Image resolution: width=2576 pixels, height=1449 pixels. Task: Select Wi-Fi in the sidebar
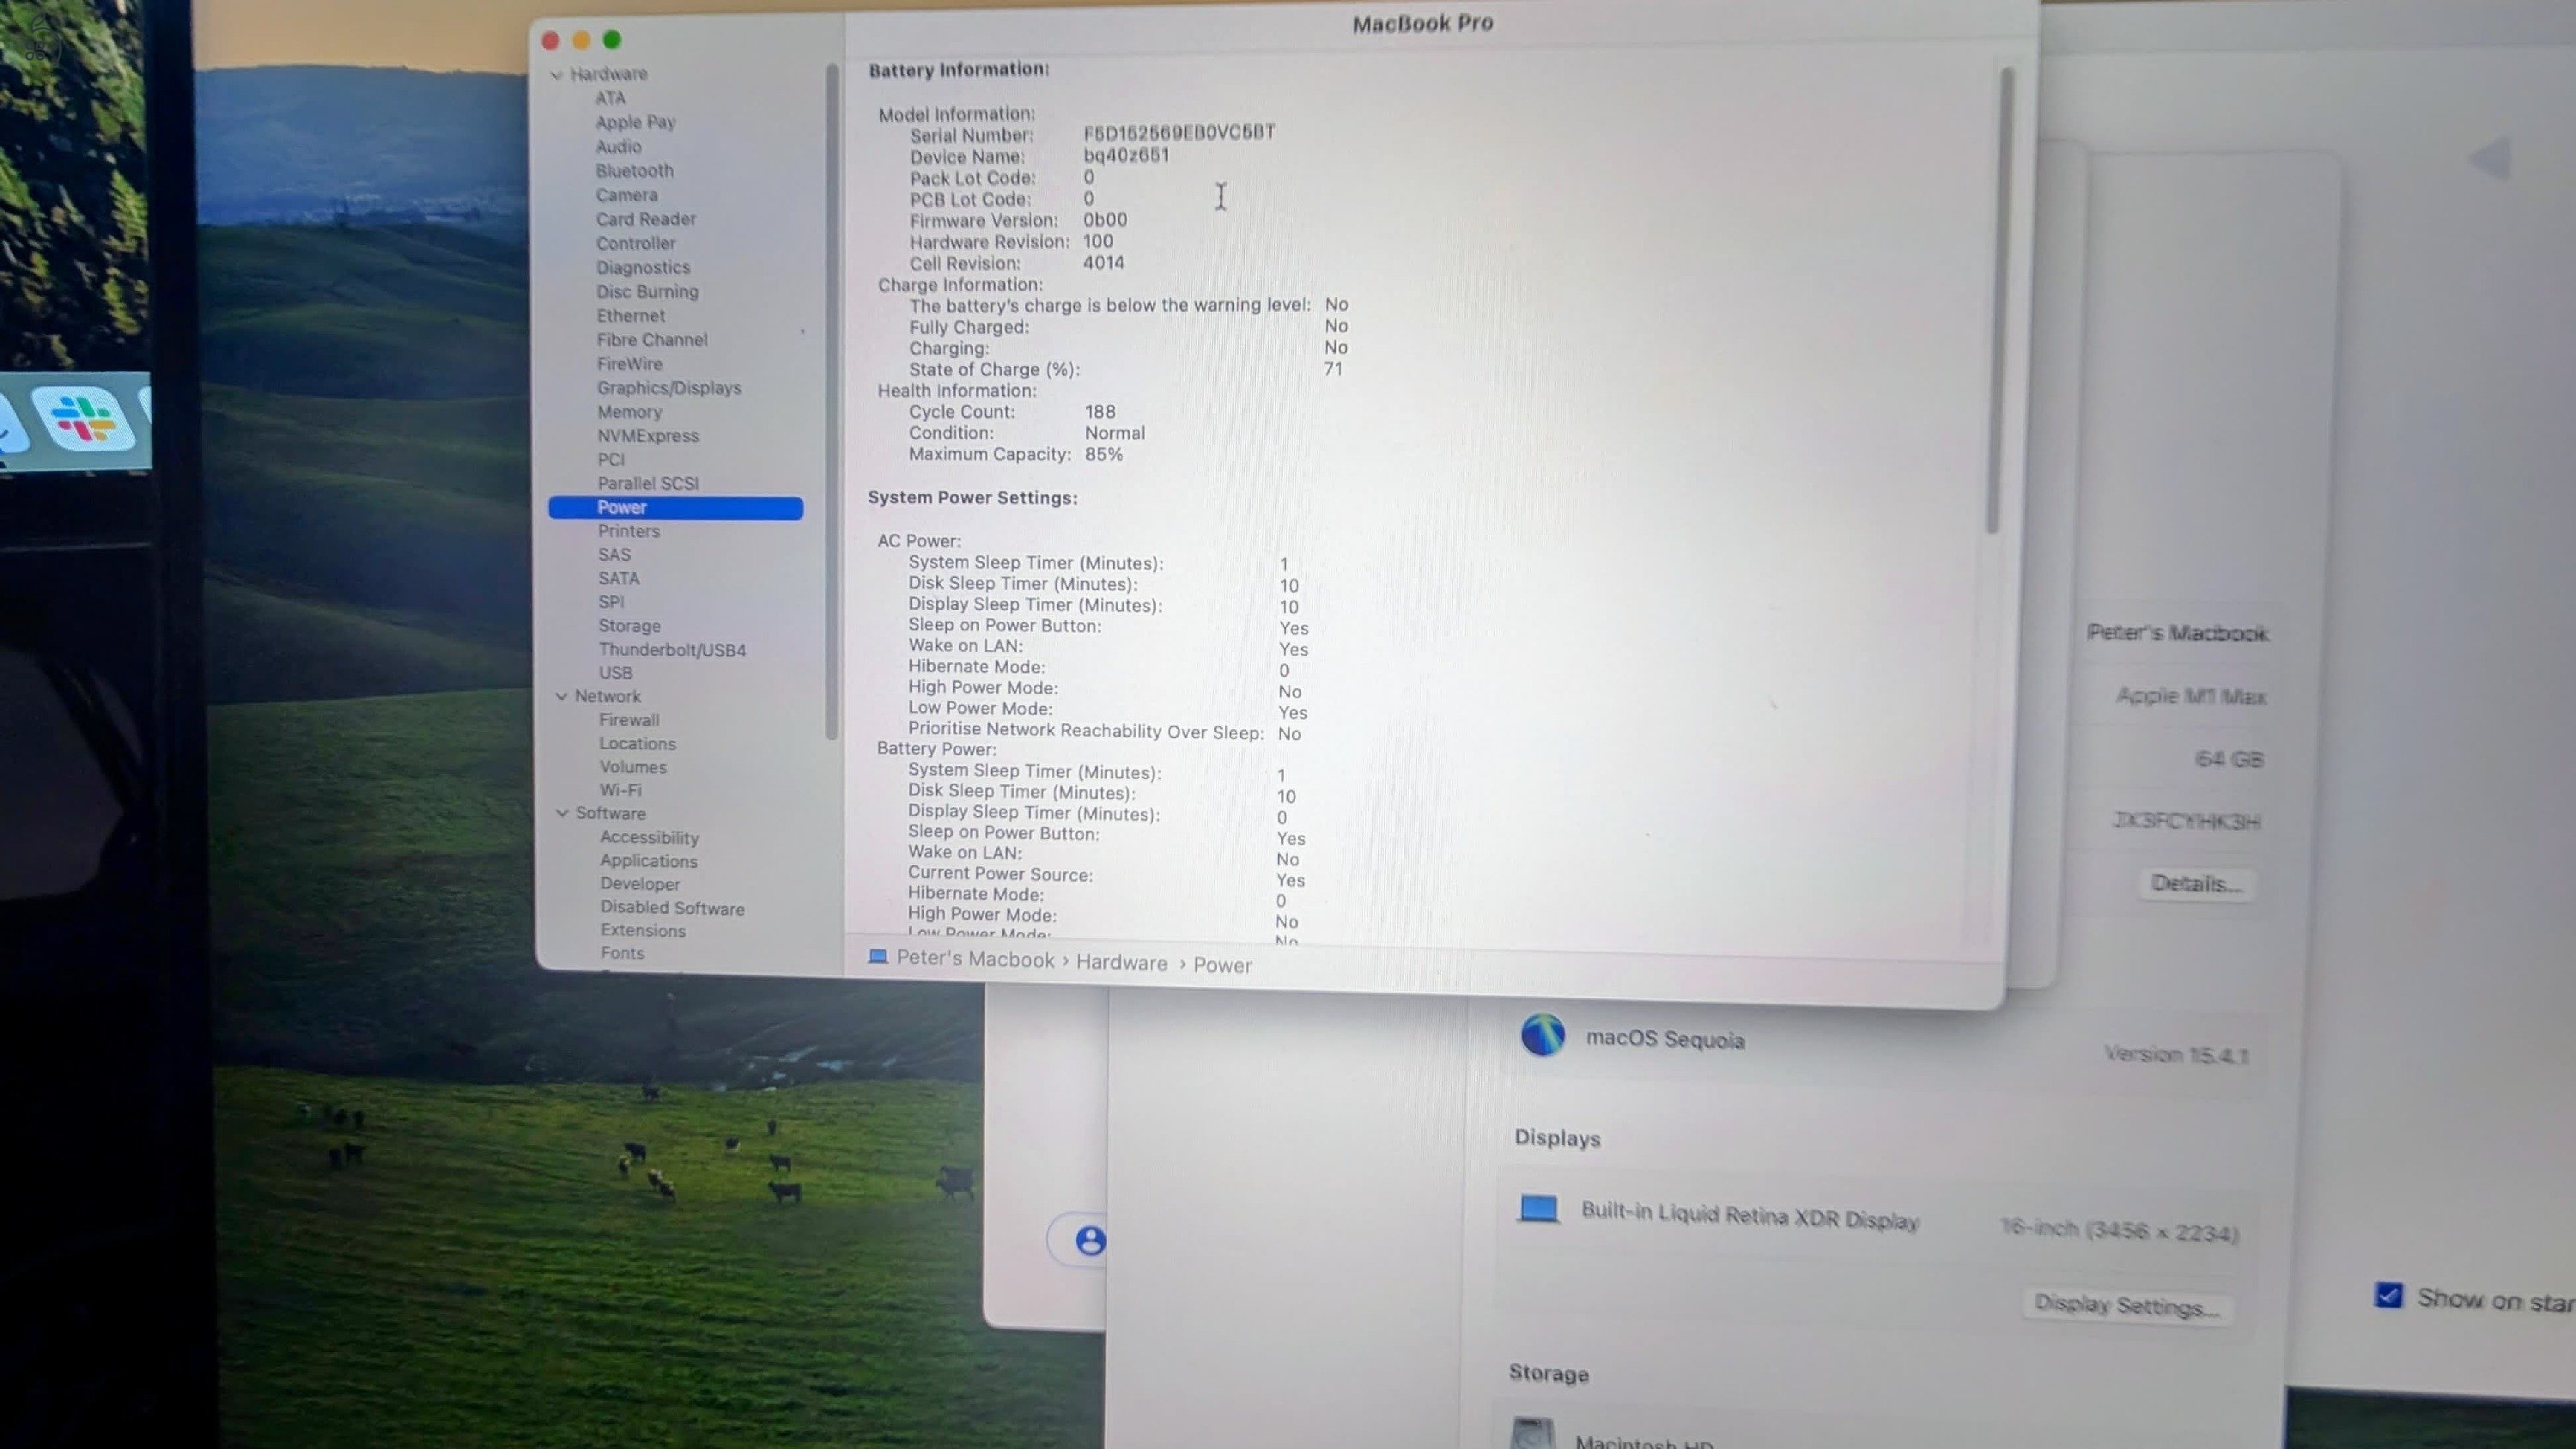[x=620, y=790]
